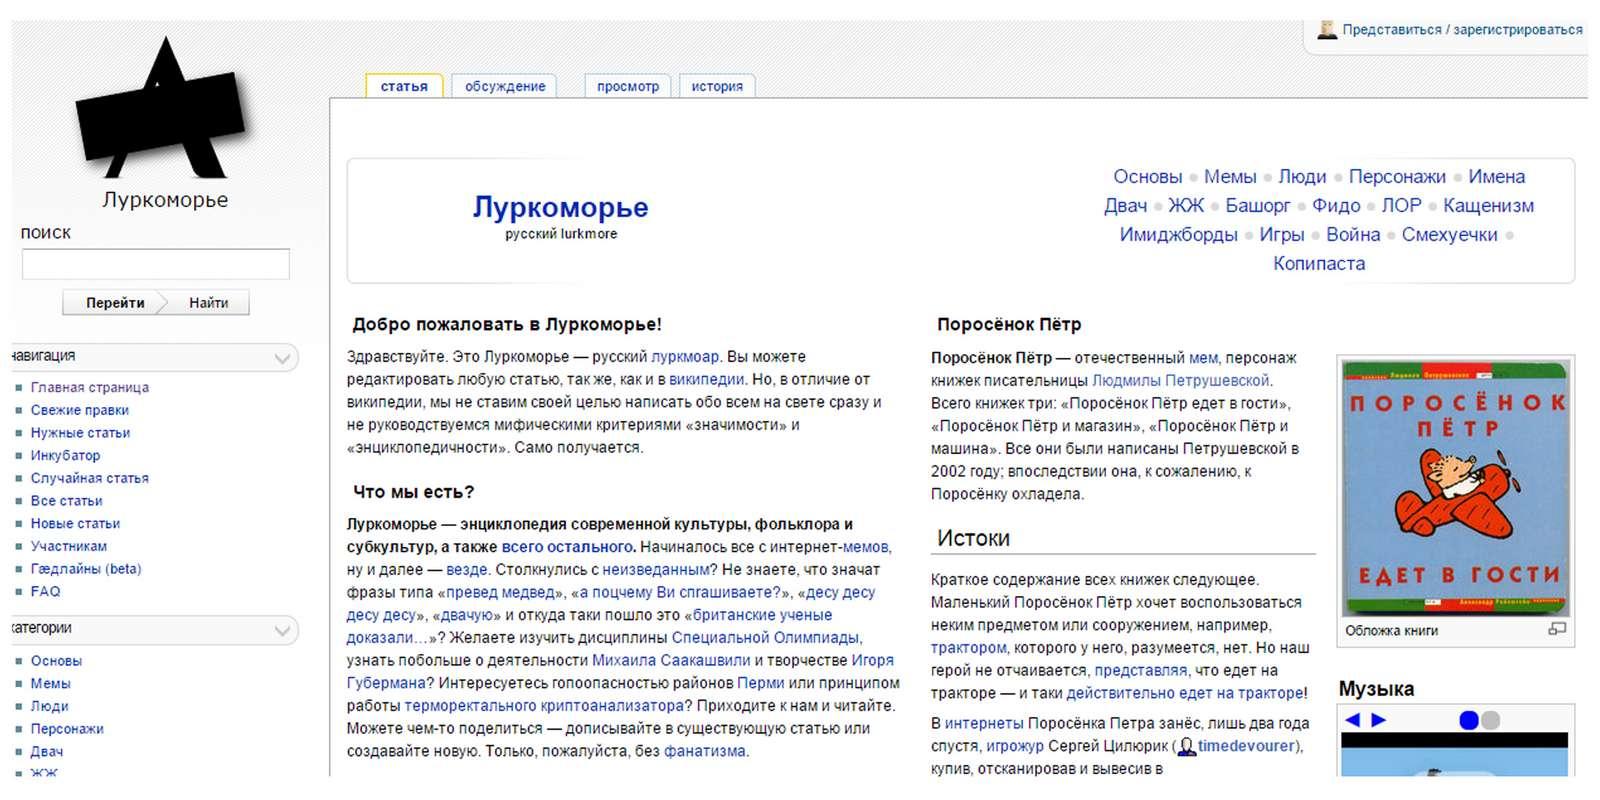The image size is (1600, 800).
Task: Open the timedevourer user link
Action: coord(1246,746)
